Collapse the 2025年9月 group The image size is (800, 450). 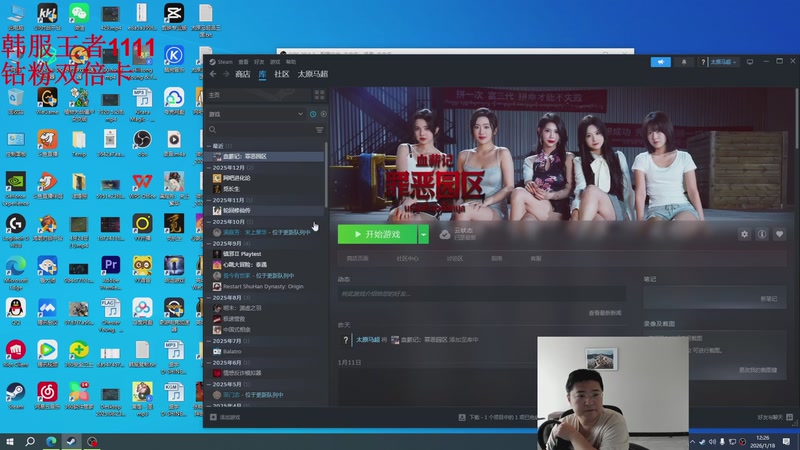tap(209, 243)
